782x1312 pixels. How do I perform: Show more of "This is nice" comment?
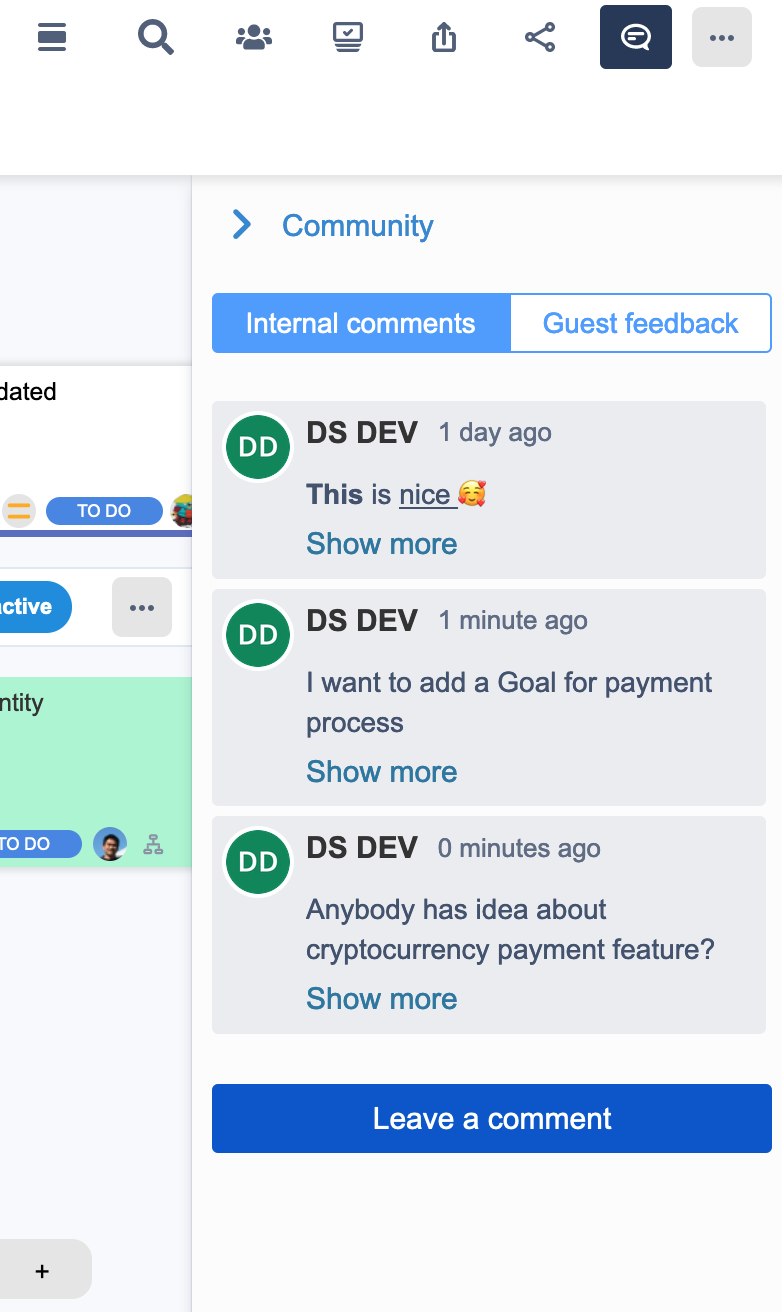(x=381, y=544)
